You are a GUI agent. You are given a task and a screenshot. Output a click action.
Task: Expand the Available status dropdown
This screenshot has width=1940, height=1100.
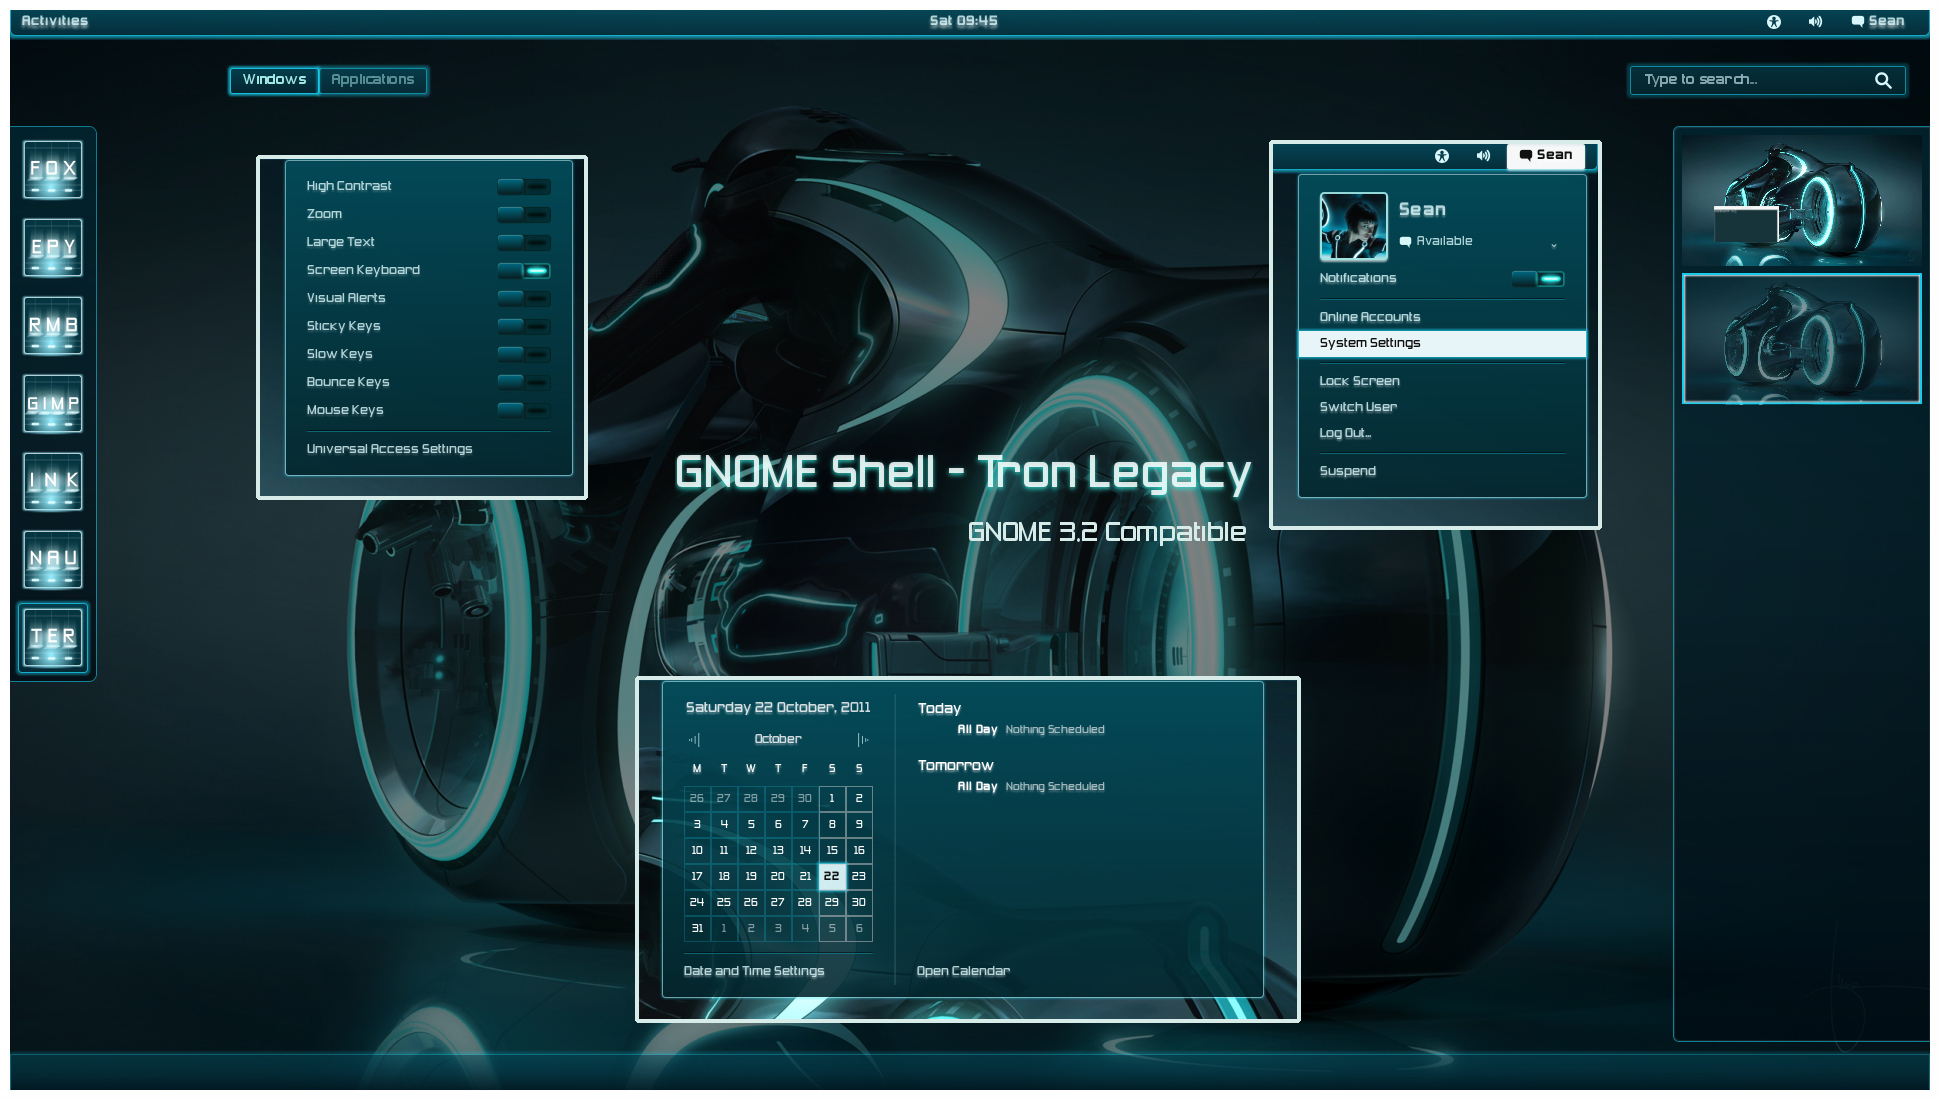(x=1553, y=243)
